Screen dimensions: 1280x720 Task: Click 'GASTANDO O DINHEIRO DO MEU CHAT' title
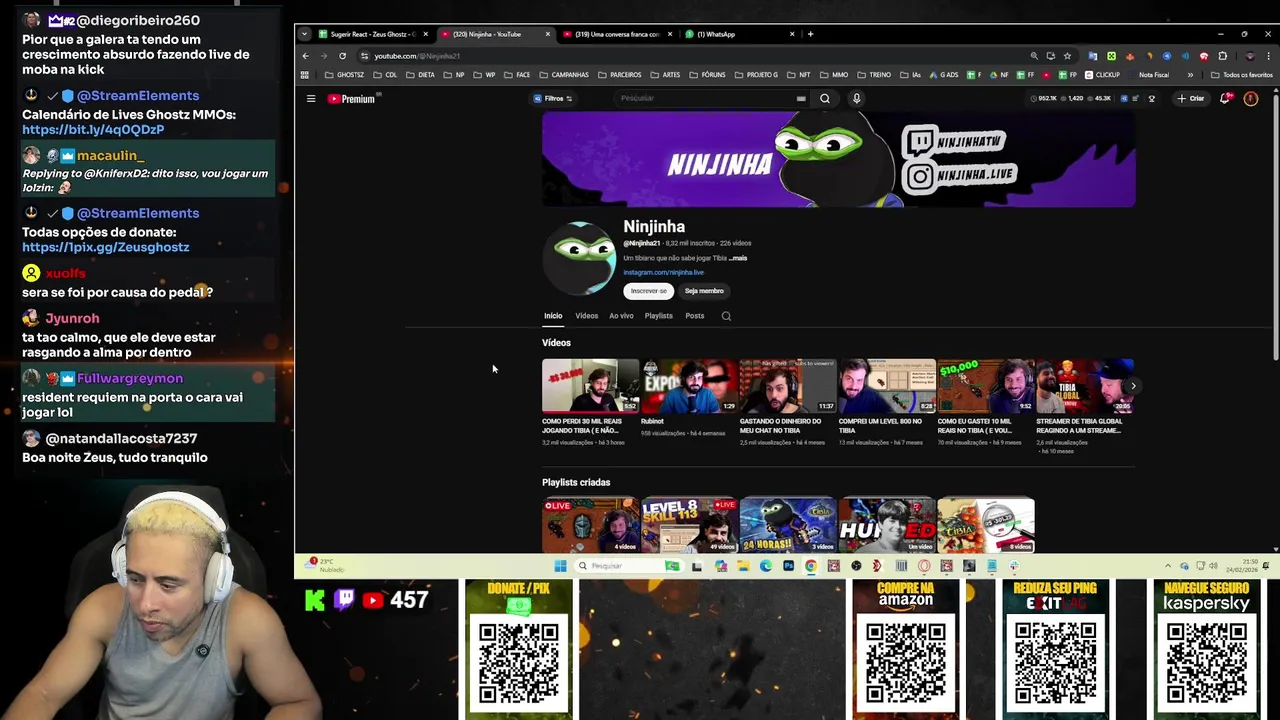point(780,426)
